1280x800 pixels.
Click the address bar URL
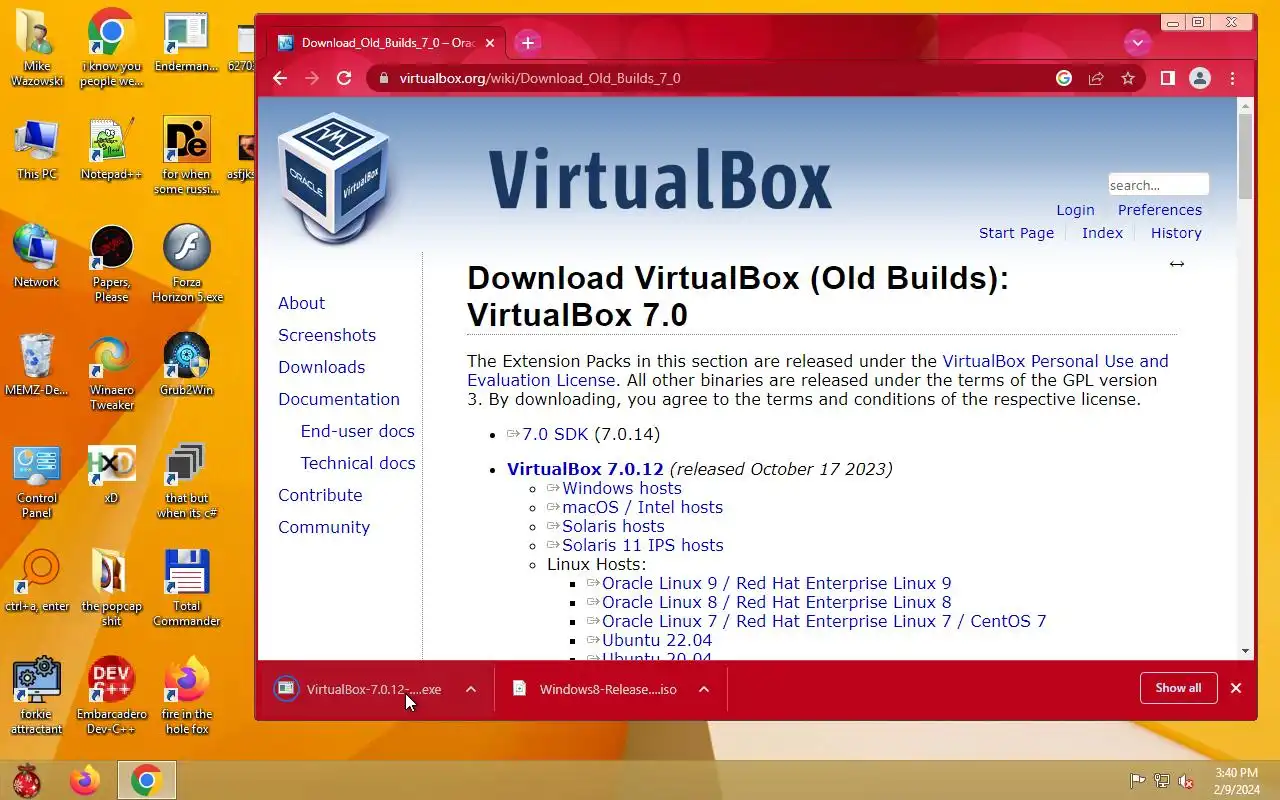540,78
